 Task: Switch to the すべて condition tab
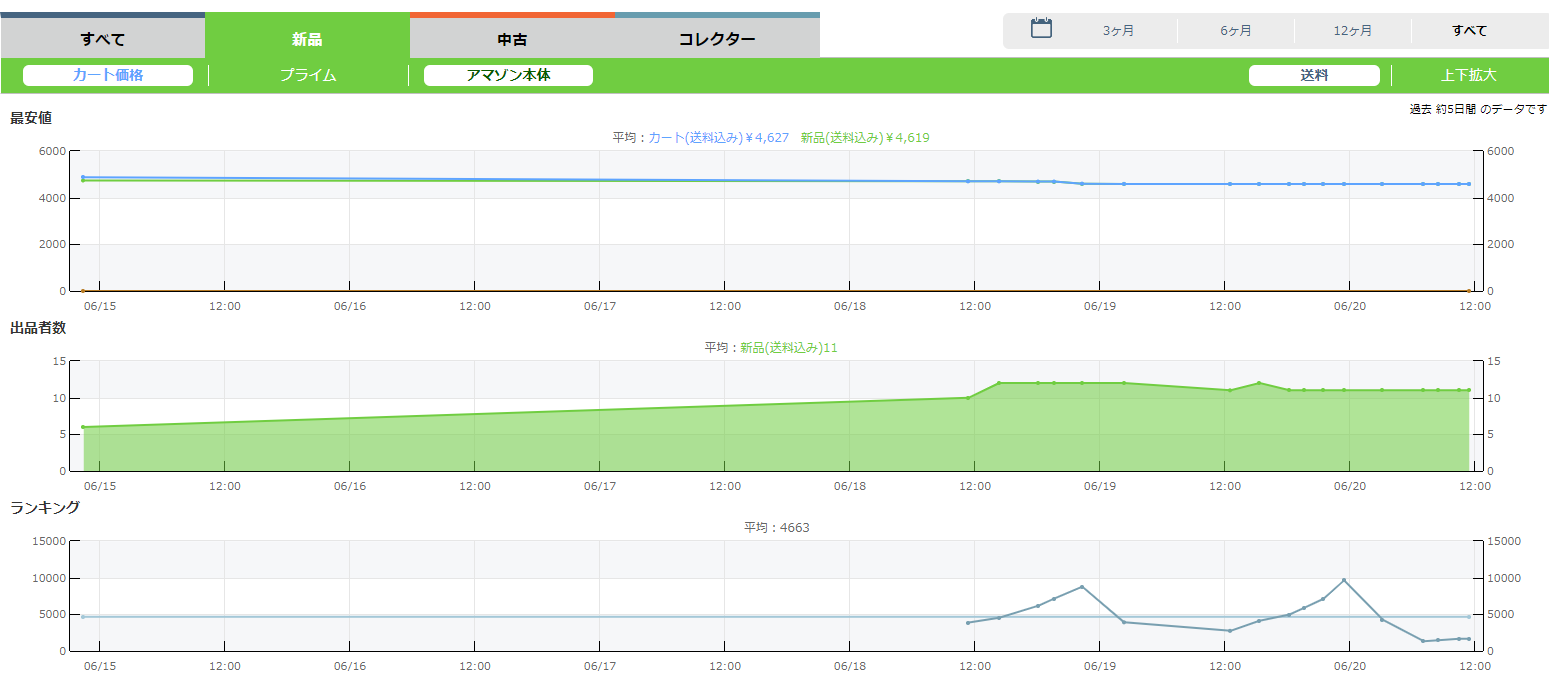pos(103,39)
